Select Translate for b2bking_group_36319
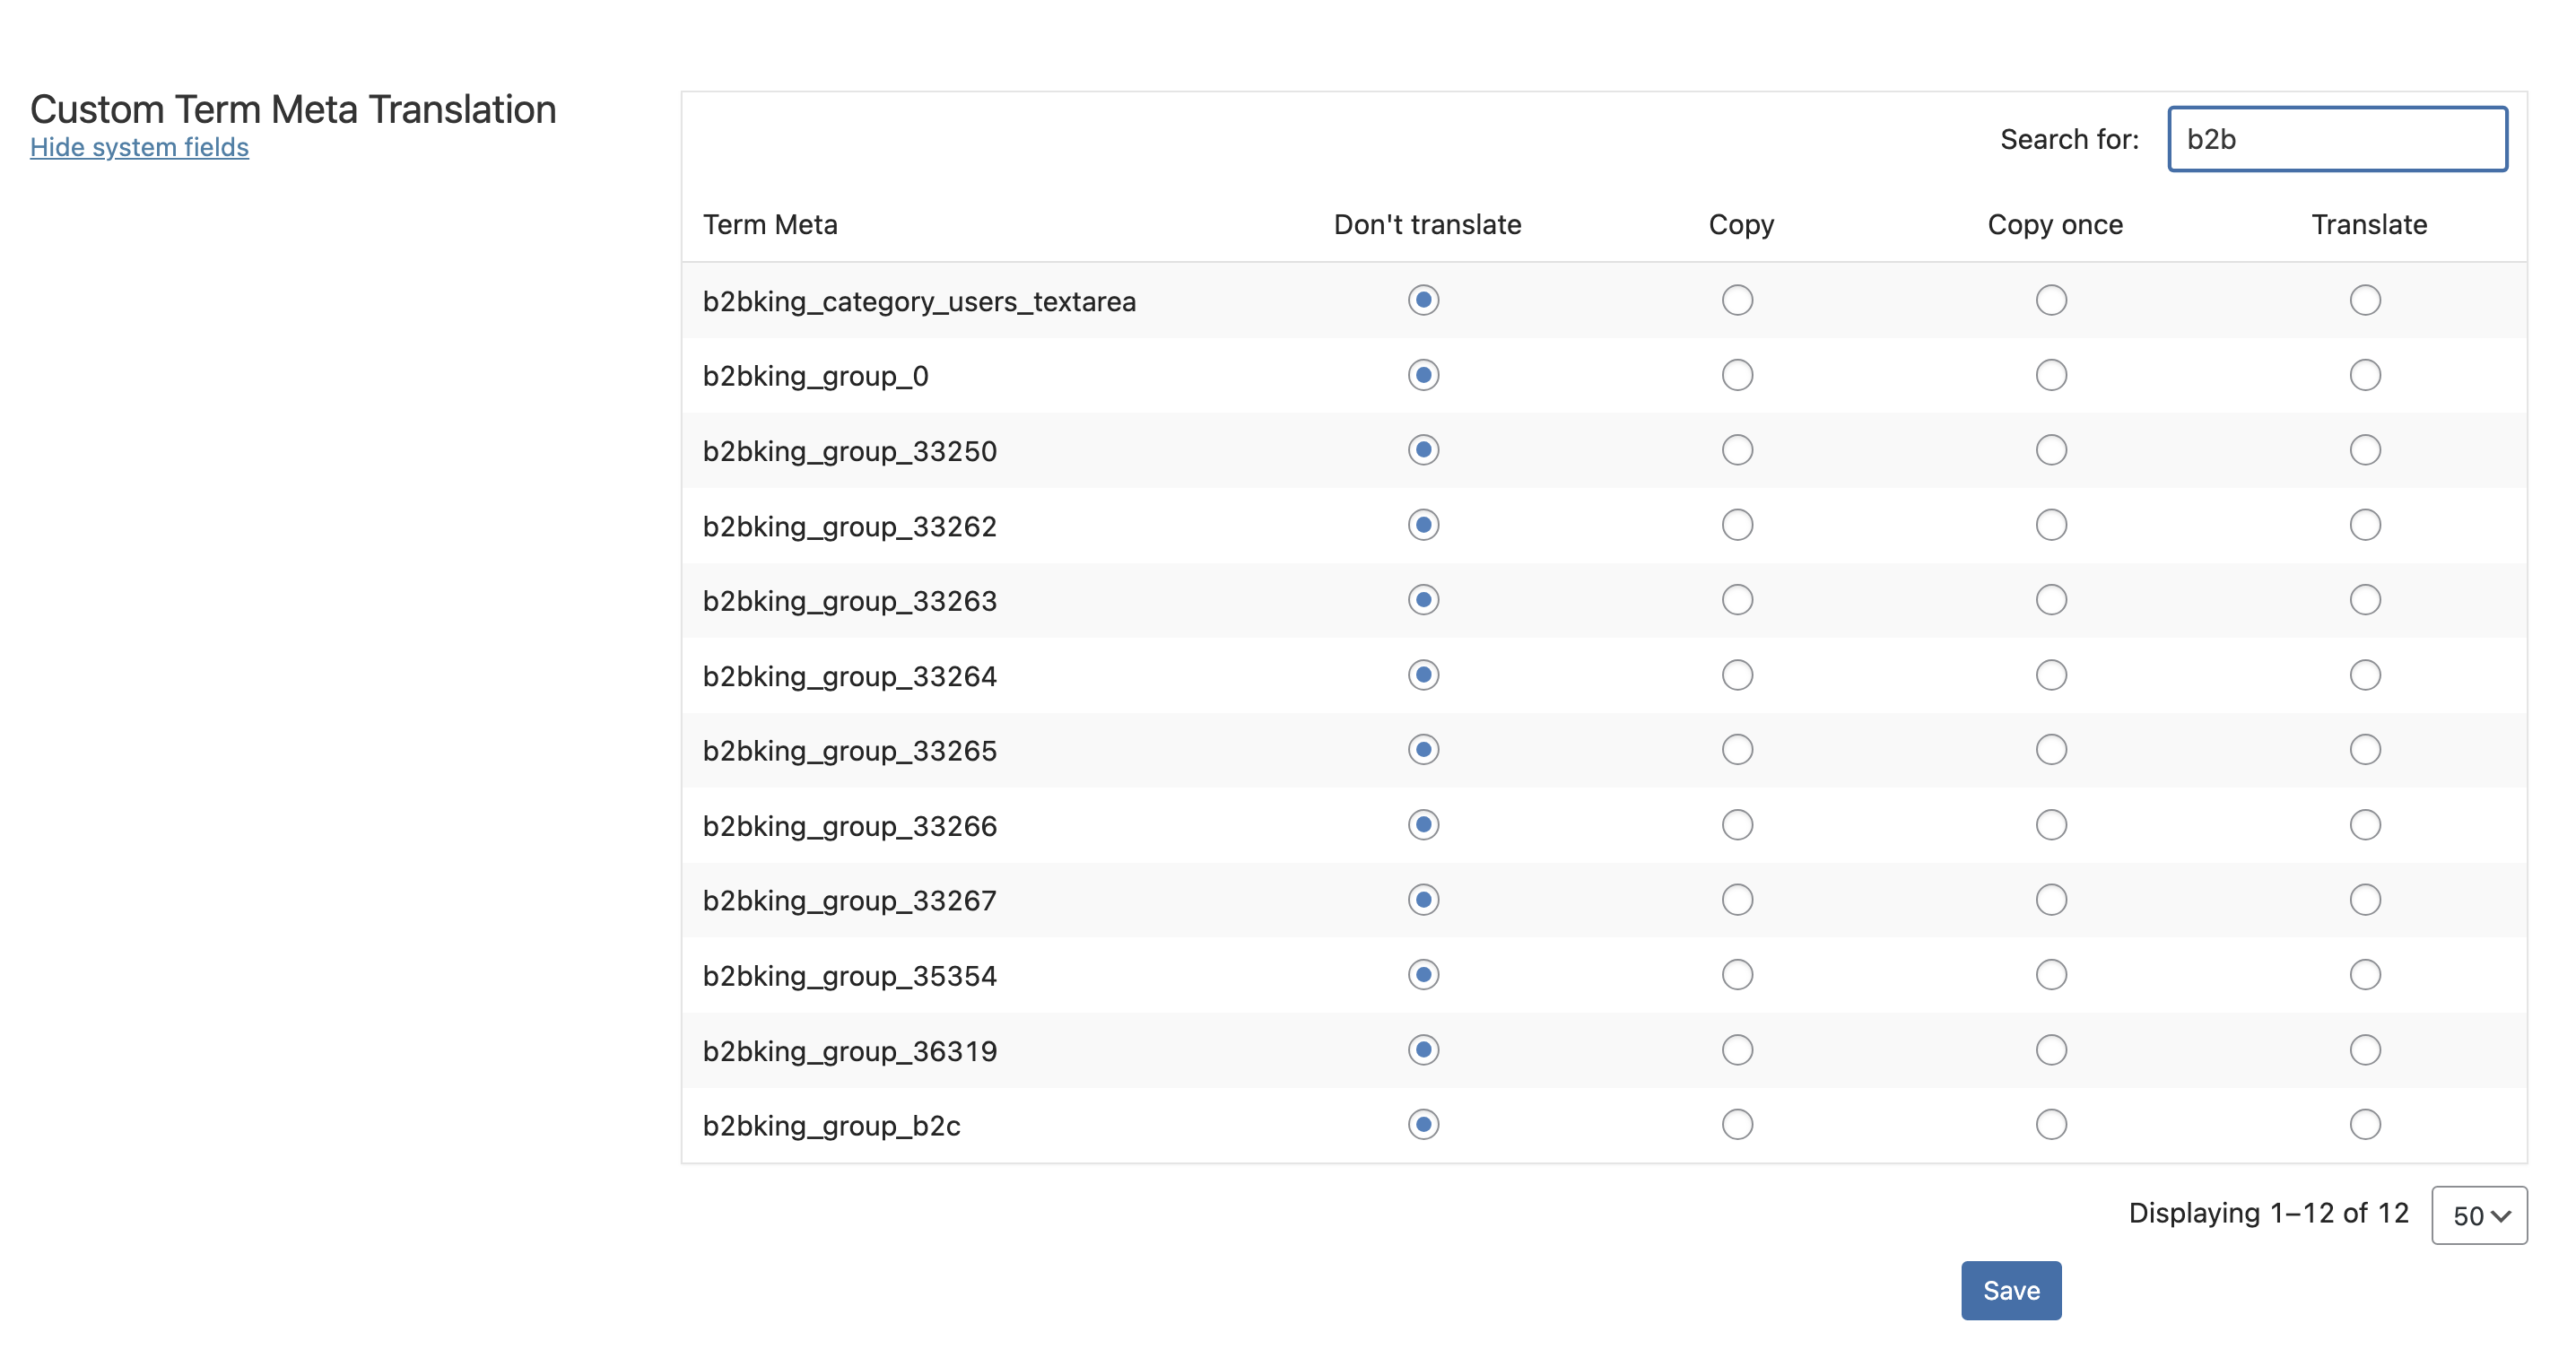The height and width of the screenshot is (1358, 2576). 2365,1050
